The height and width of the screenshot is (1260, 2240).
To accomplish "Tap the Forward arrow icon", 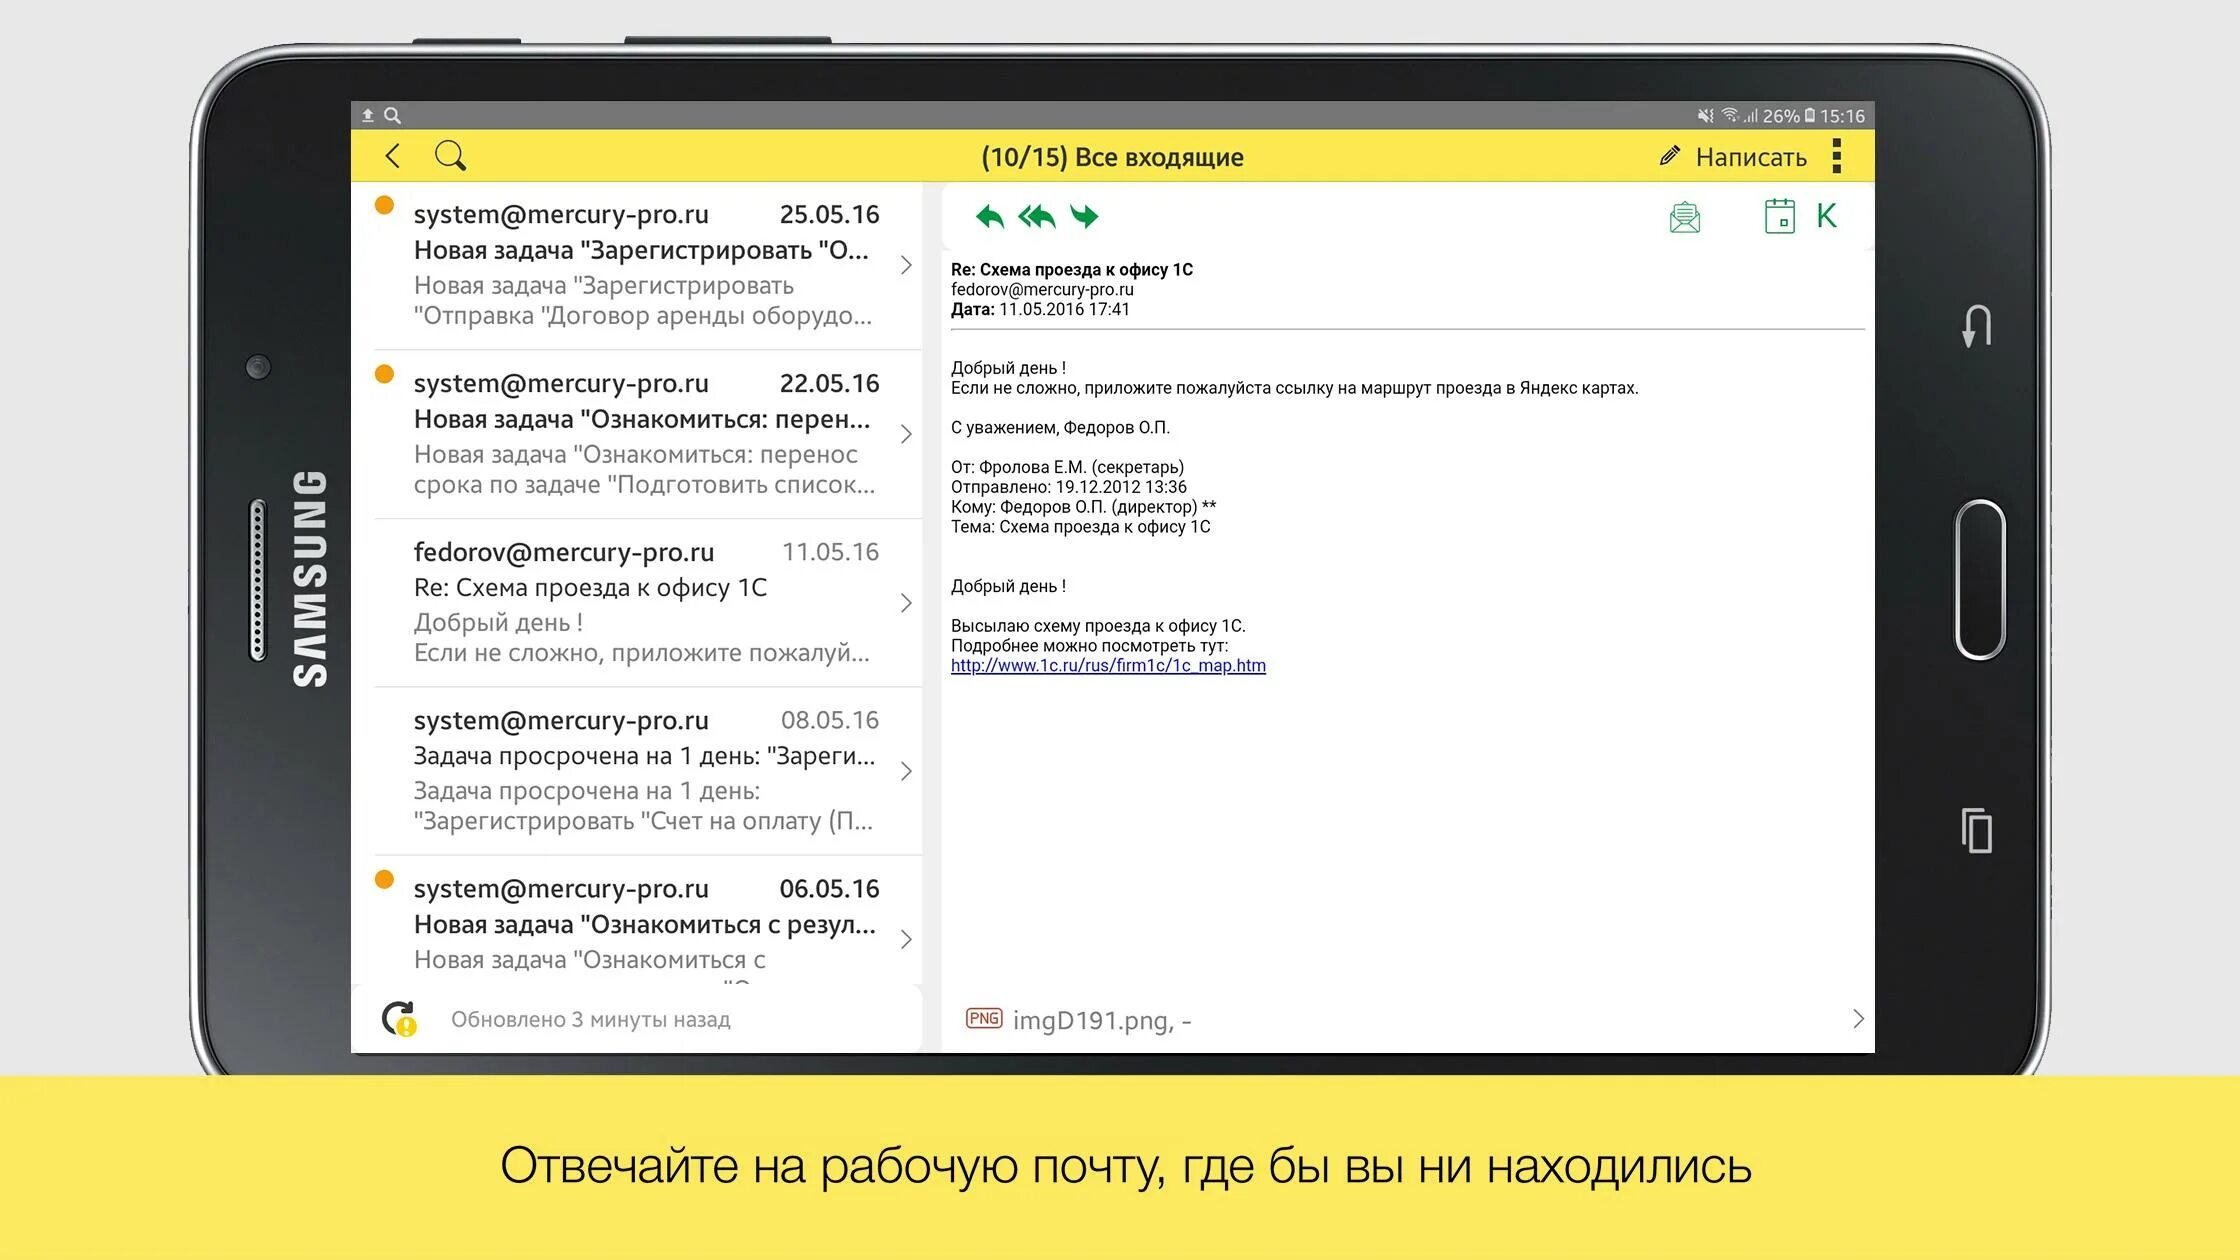I will pyautogui.click(x=1084, y=216).
